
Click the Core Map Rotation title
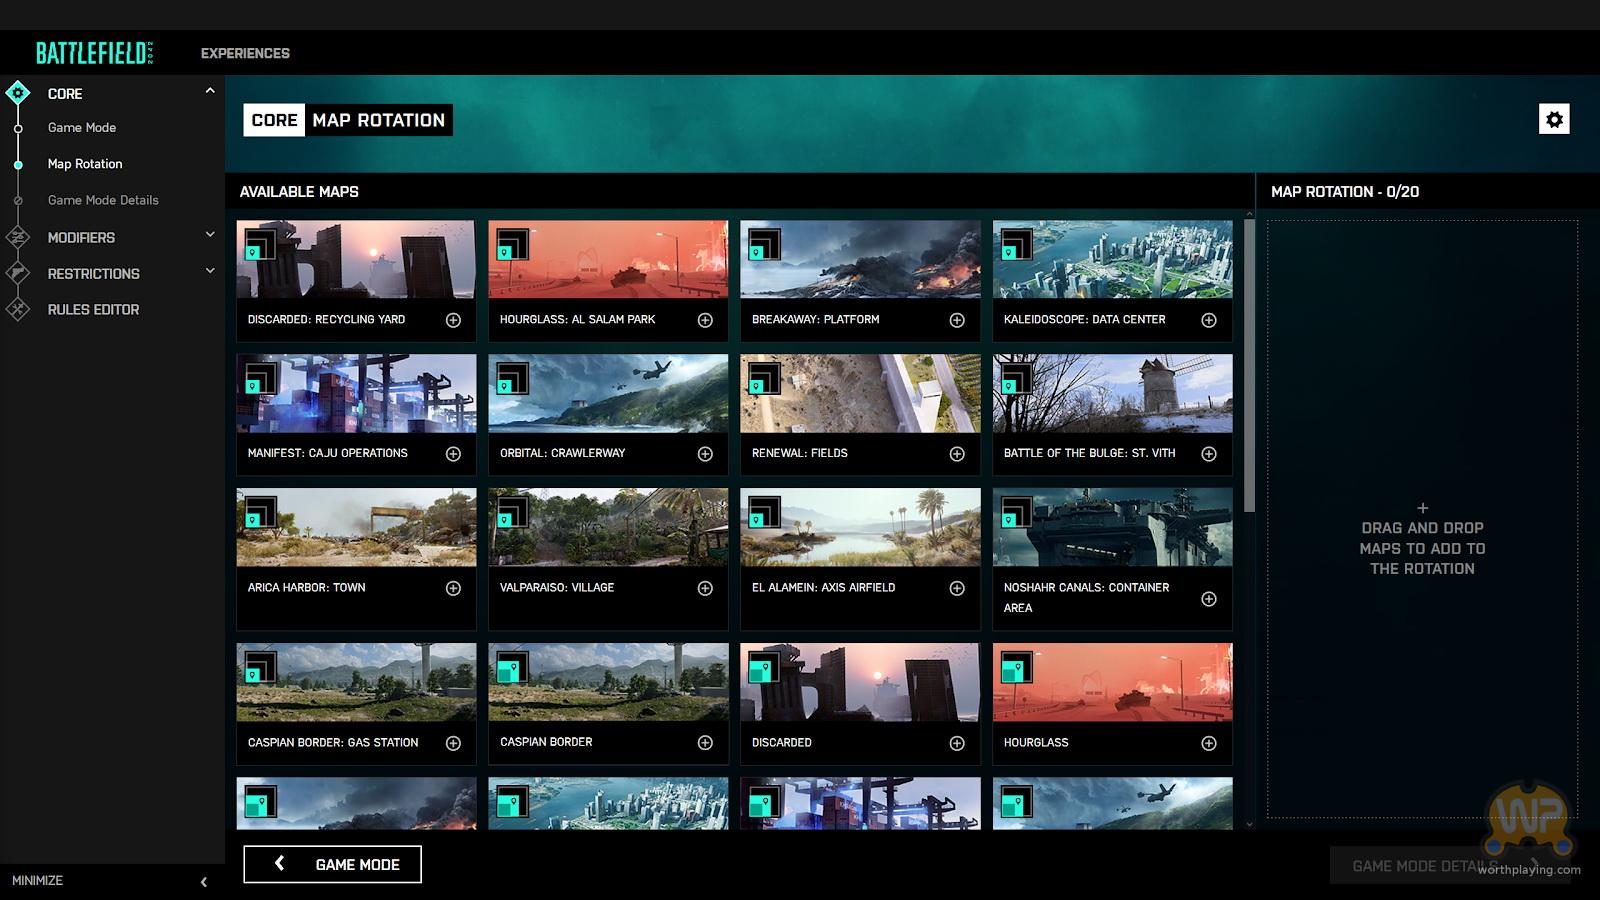pyautogui.click(x=348, y=120)
